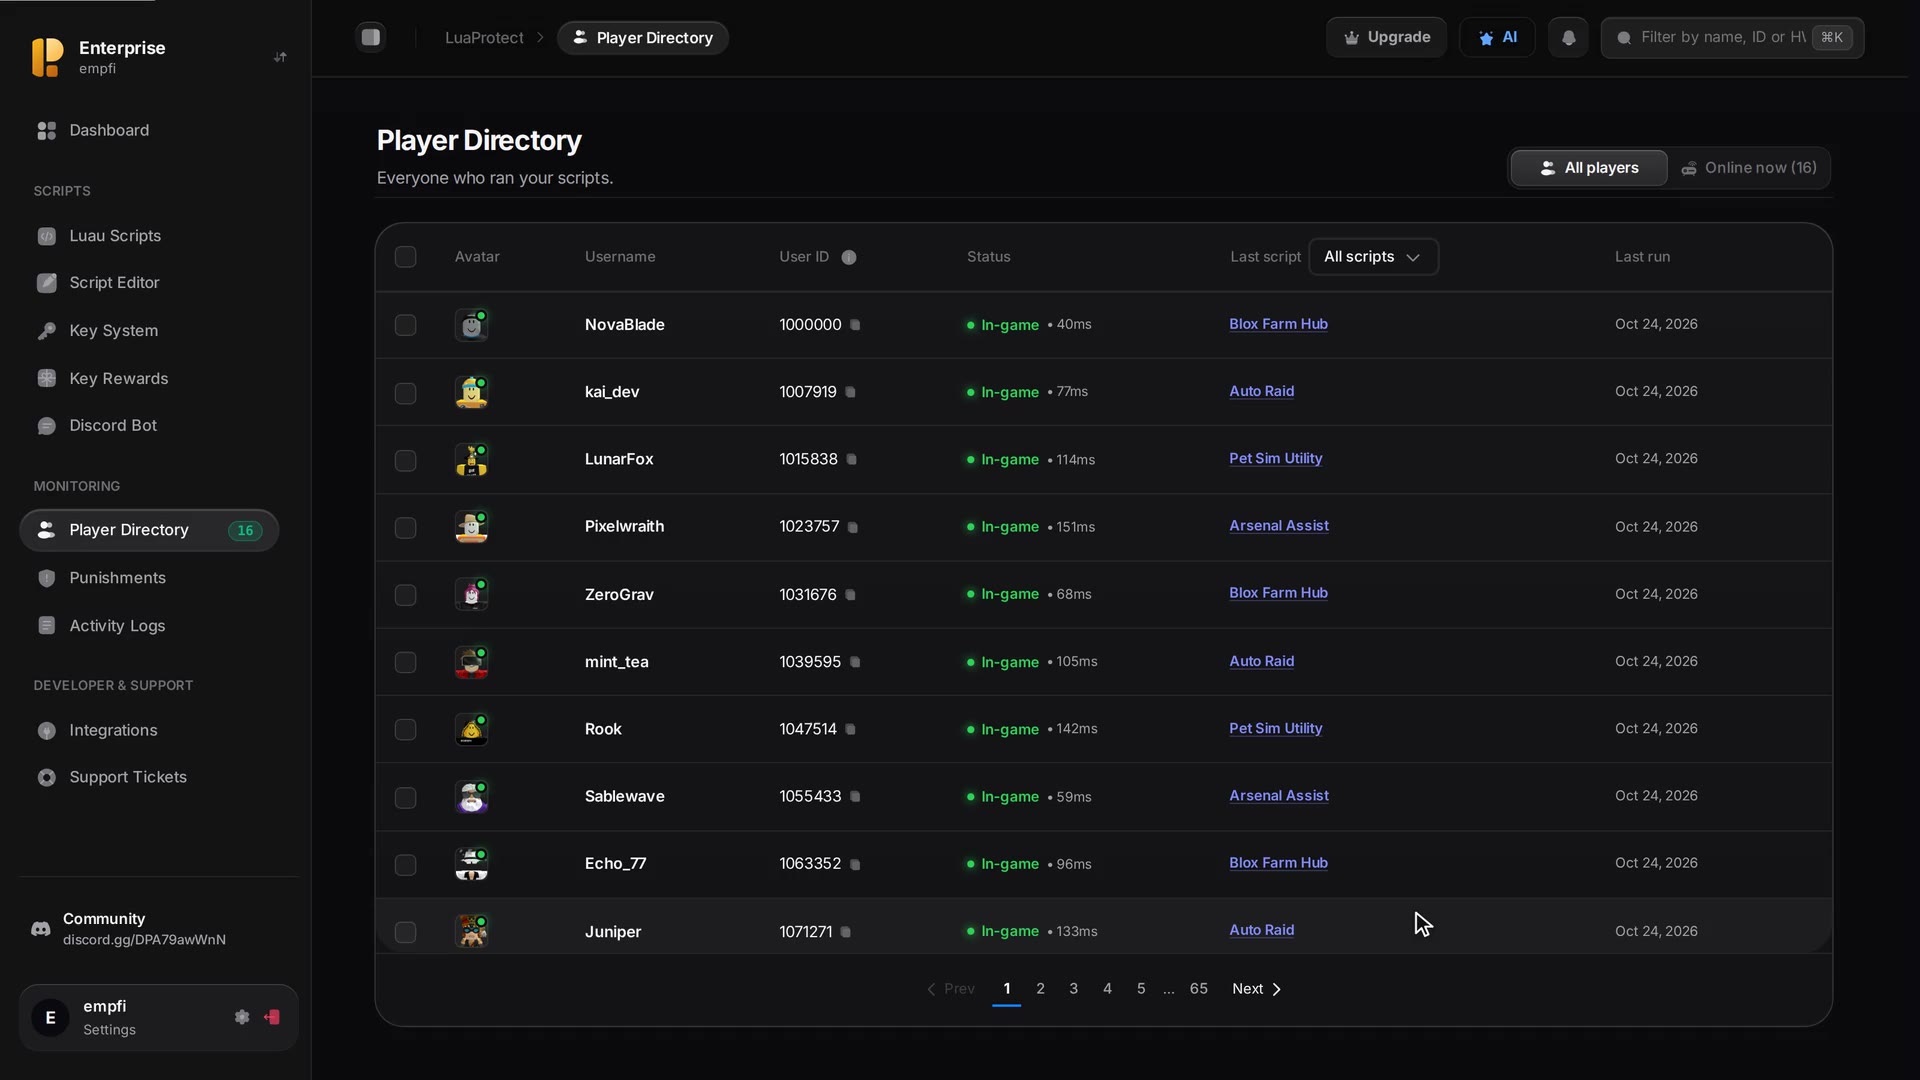1920x1080 pixels.
Task: Open settings gear next to empfi
Action: point(242,1017)
